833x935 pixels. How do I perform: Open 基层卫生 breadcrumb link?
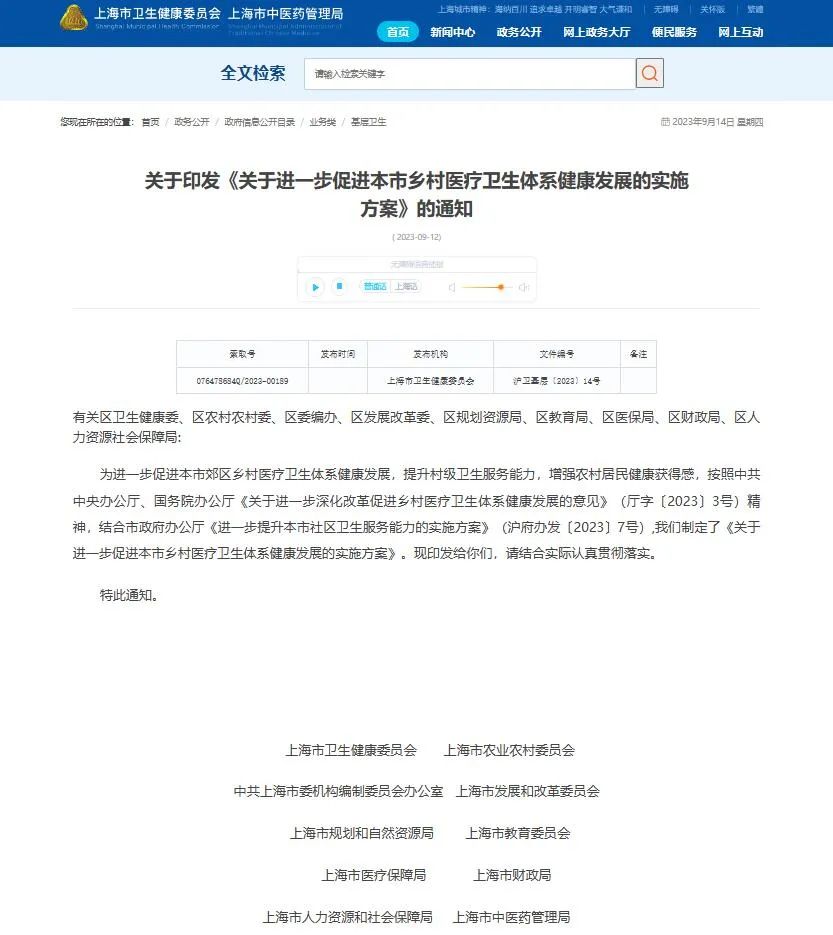(x=368, y=122)
